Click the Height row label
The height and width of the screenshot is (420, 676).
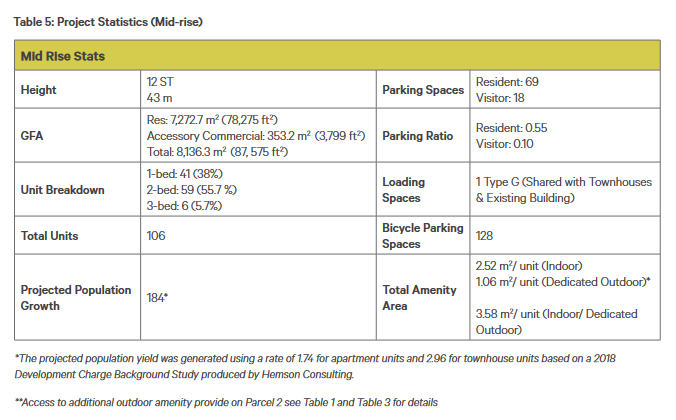point(38,90)
